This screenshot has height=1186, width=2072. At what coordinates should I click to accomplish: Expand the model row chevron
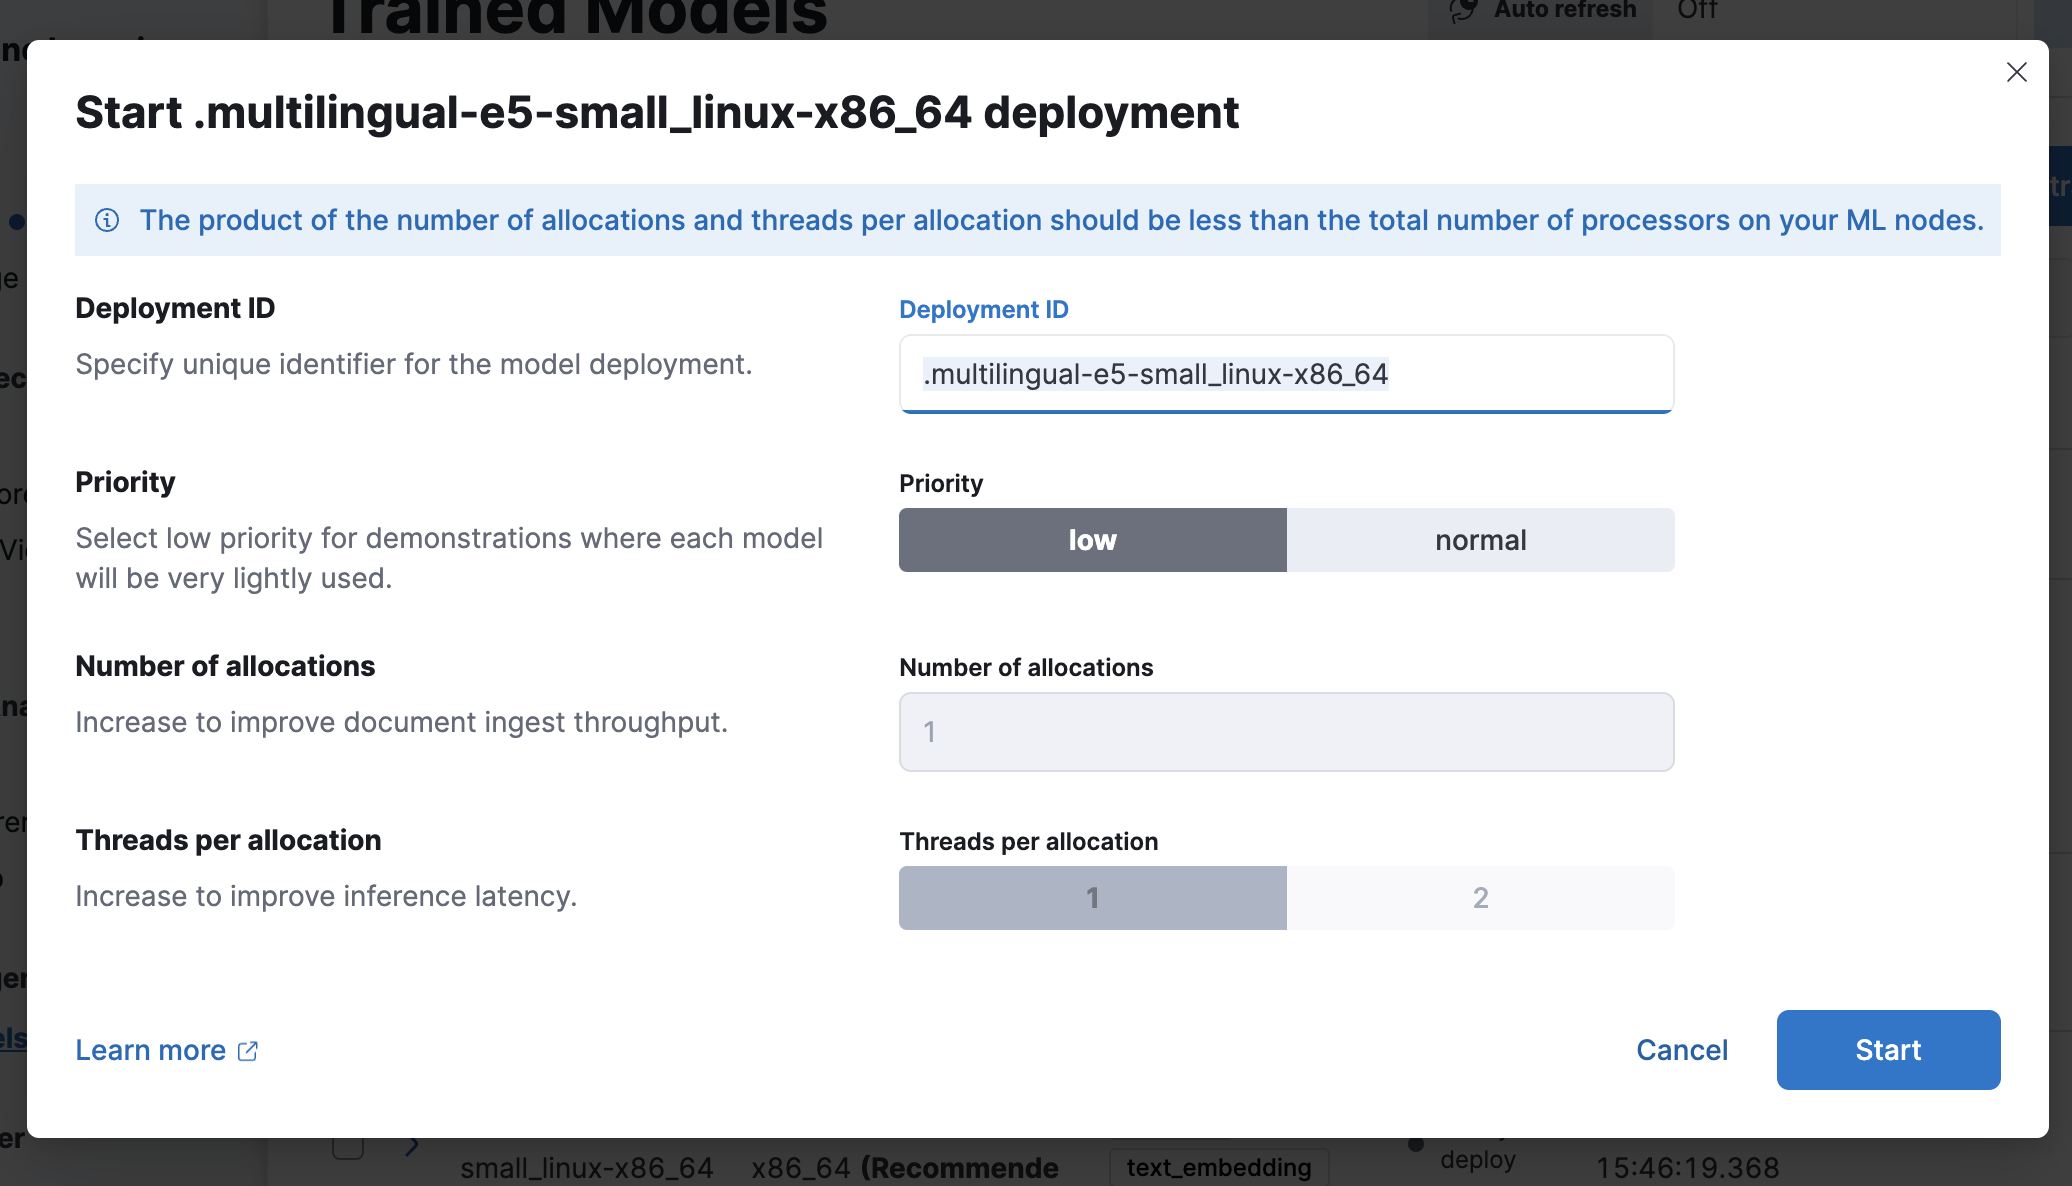[412, 1146]
